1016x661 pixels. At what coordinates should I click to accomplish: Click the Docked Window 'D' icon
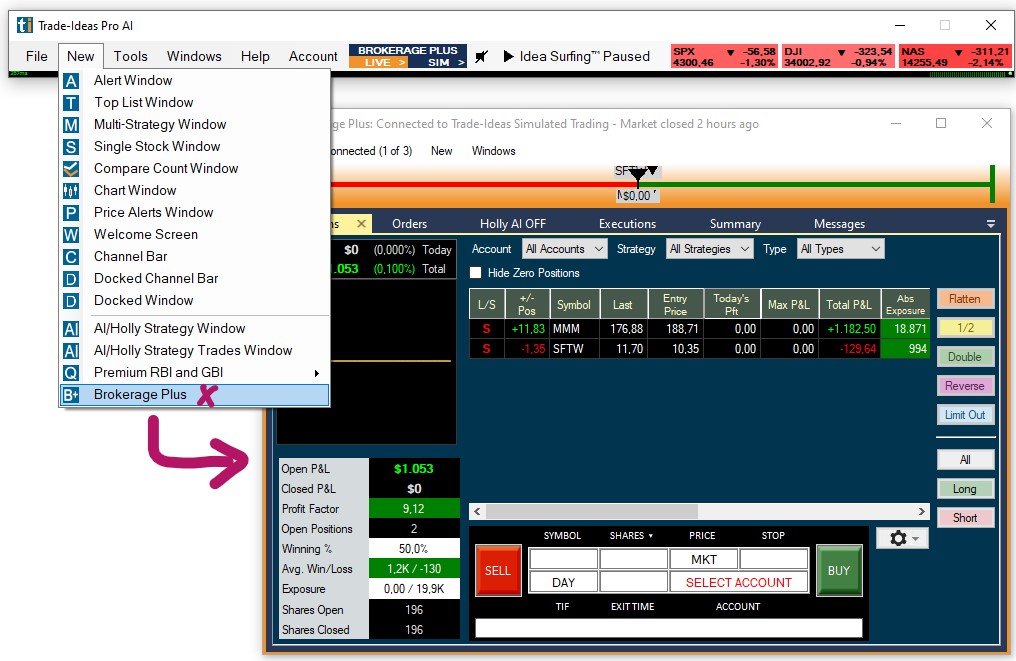tap(71, 301)
